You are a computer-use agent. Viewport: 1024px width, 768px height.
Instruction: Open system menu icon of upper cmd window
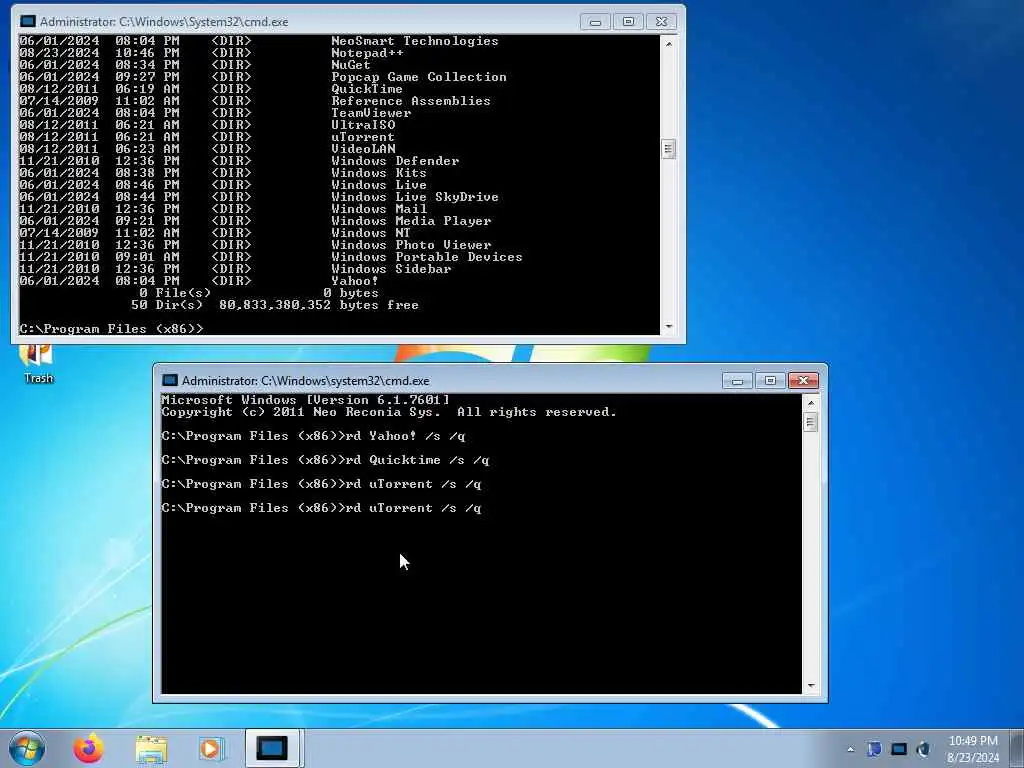click(x=27, y=22)
